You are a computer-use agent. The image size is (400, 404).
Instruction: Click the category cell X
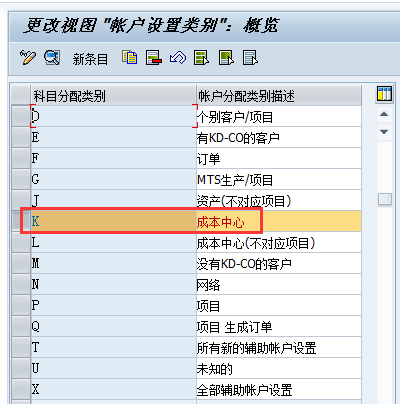coord(113,389)
